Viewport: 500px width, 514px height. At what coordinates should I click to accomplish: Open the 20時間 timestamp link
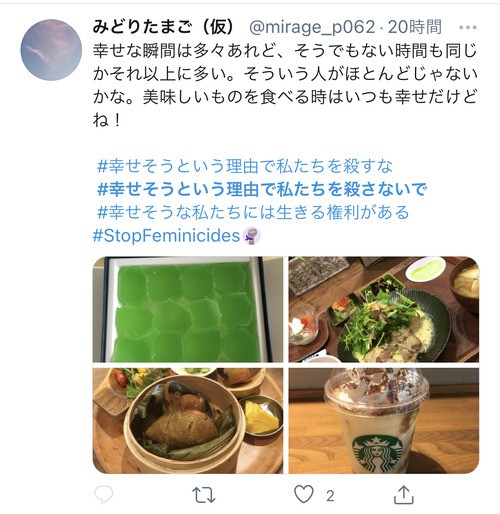[415, 27]
